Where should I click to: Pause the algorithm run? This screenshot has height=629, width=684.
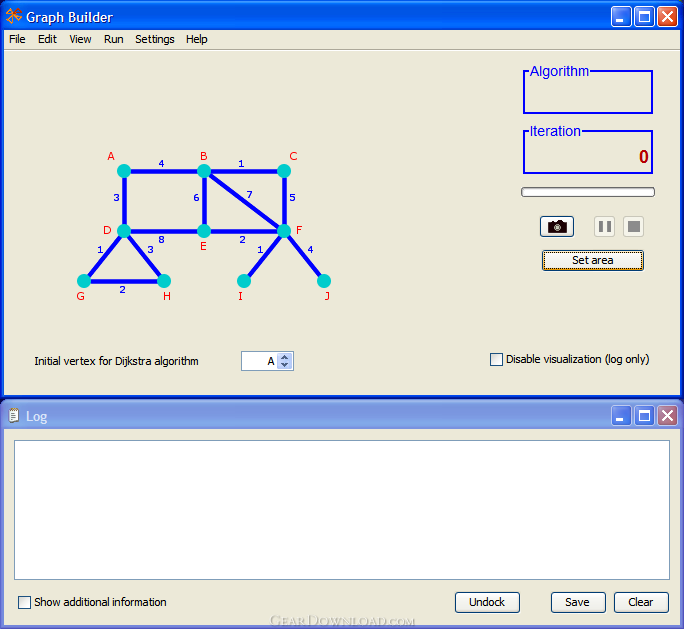click(x=604, y=226)
